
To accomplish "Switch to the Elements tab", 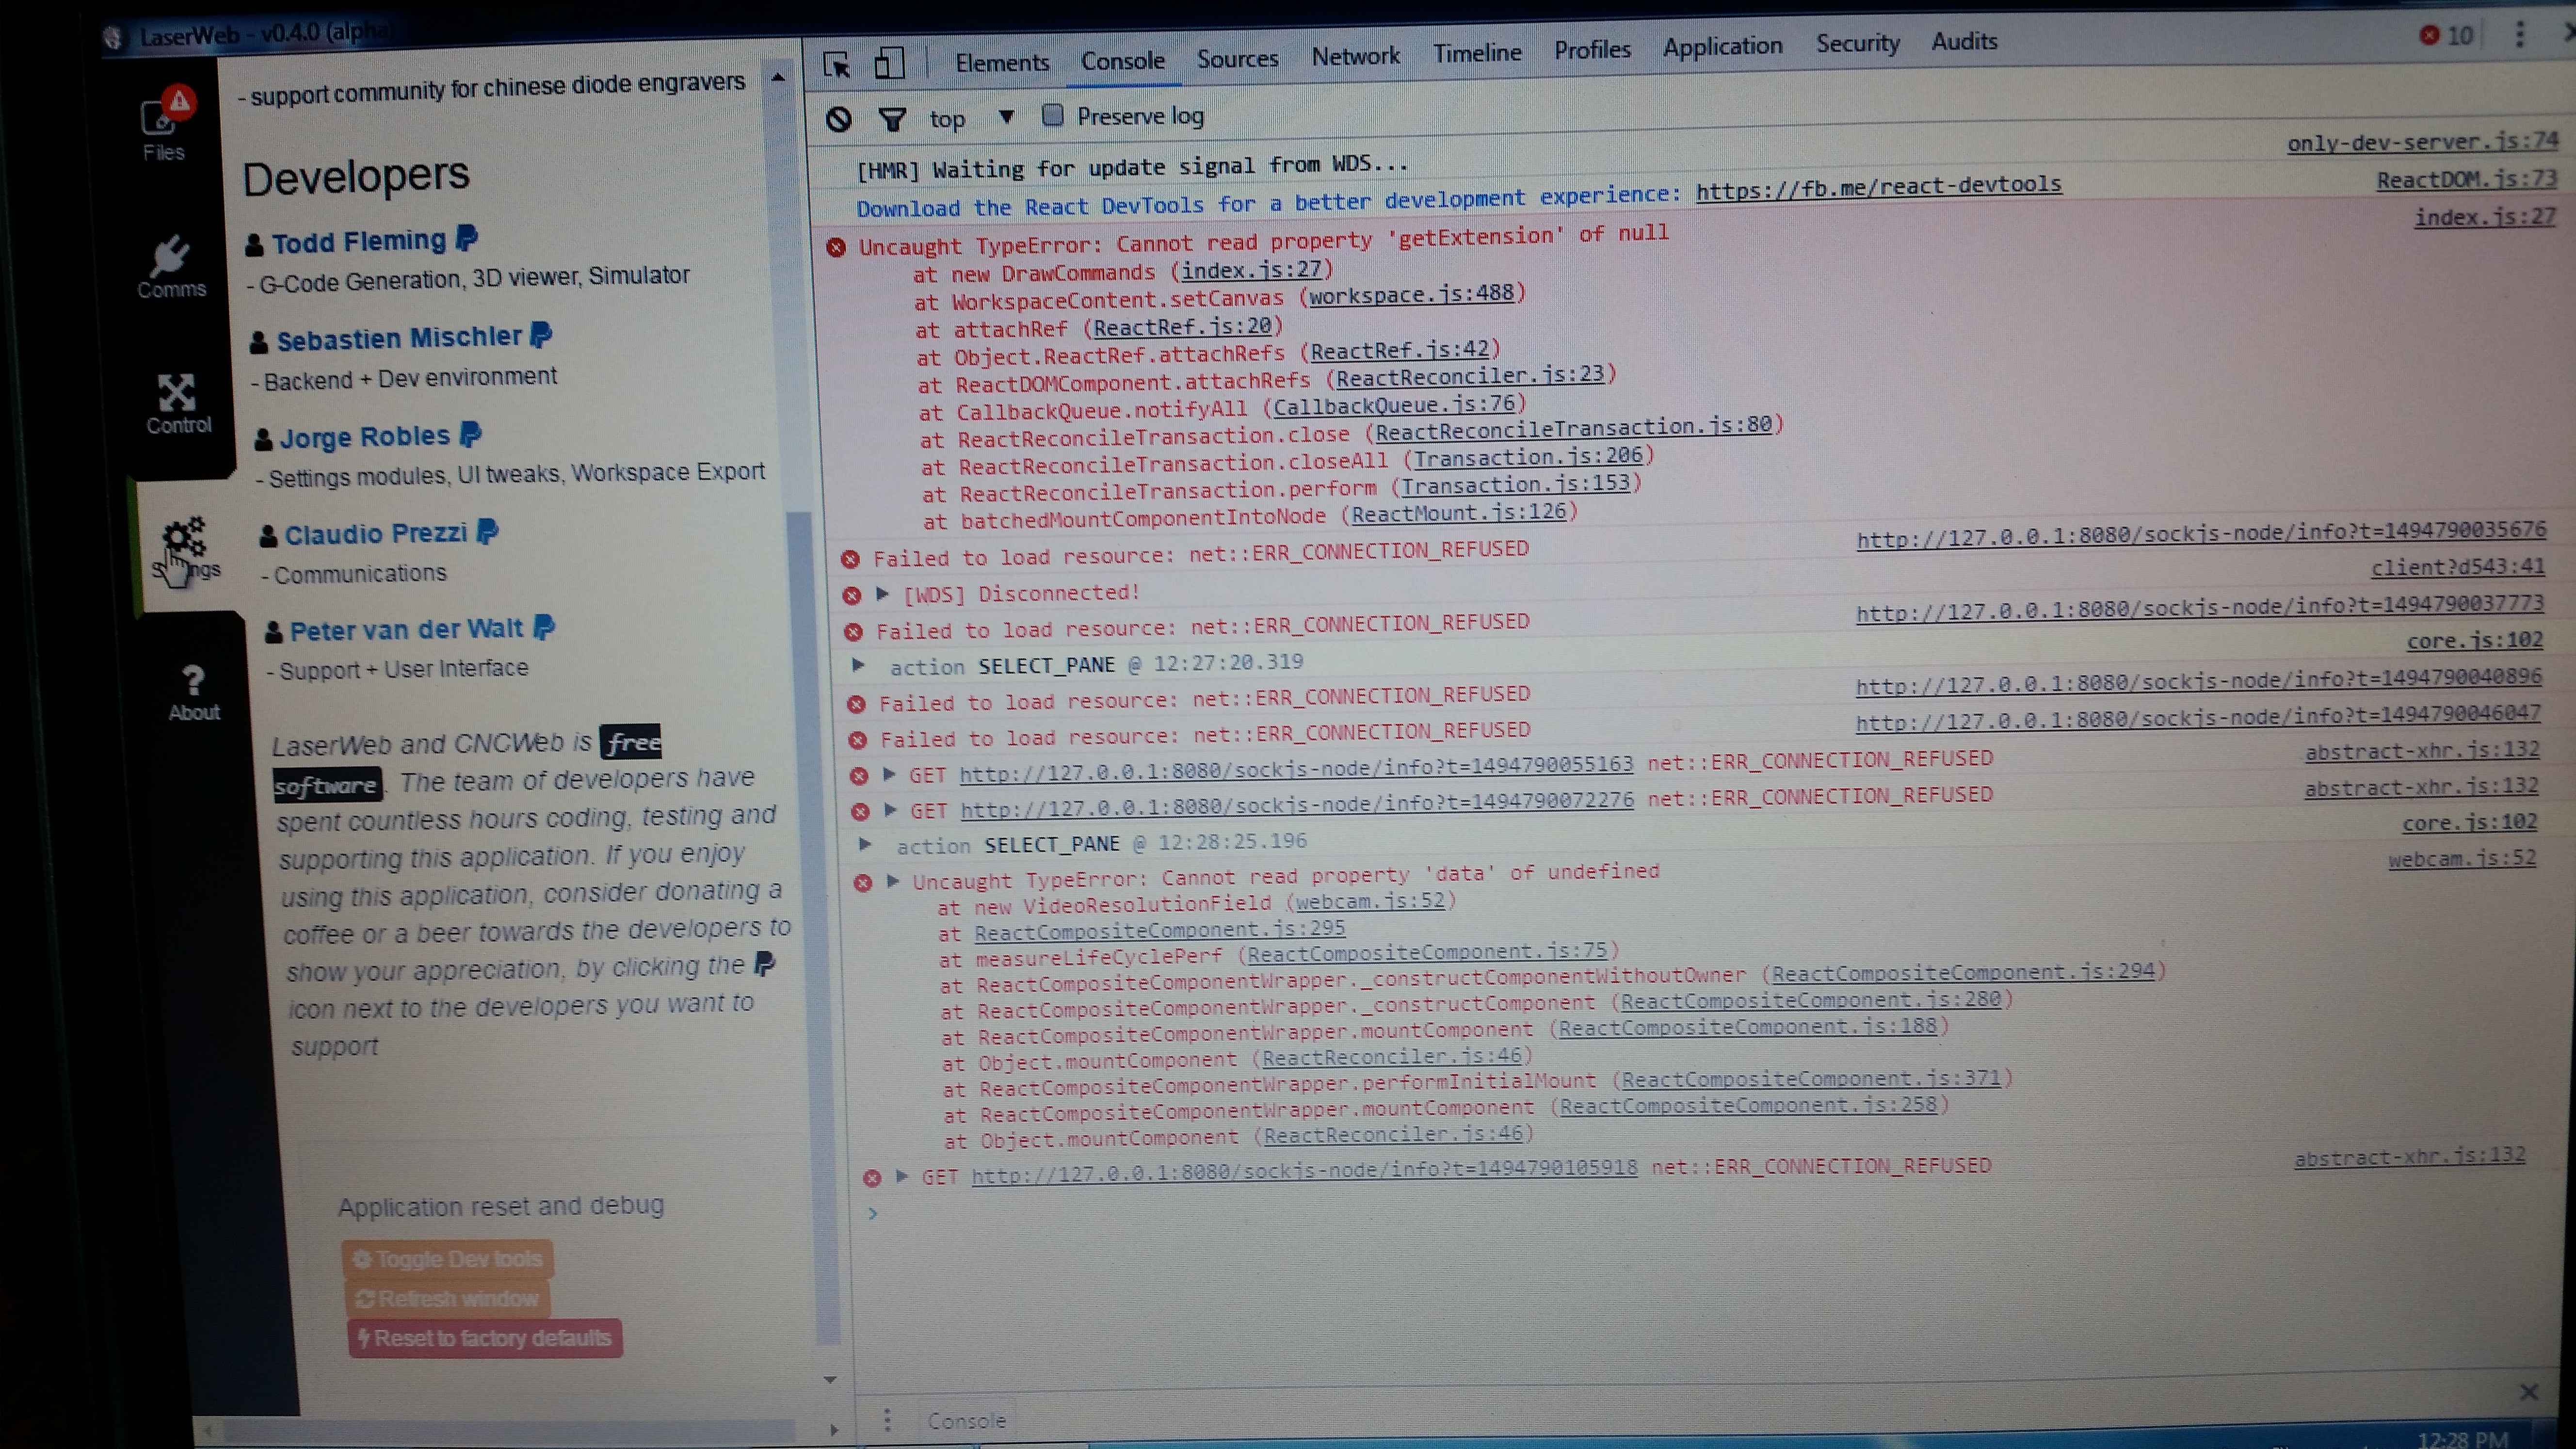I will (1002, 62).
